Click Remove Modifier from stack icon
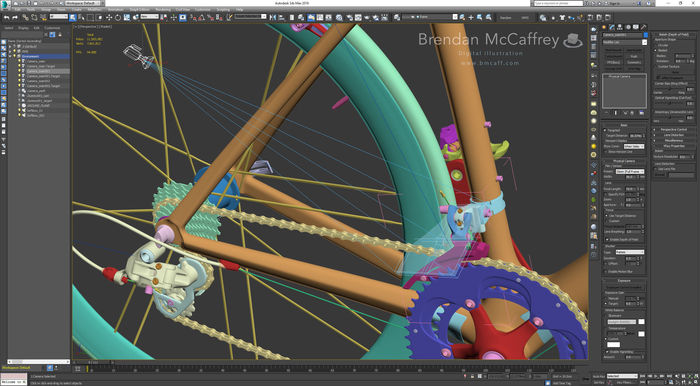The image size is (700, 386). pos(632,113)
